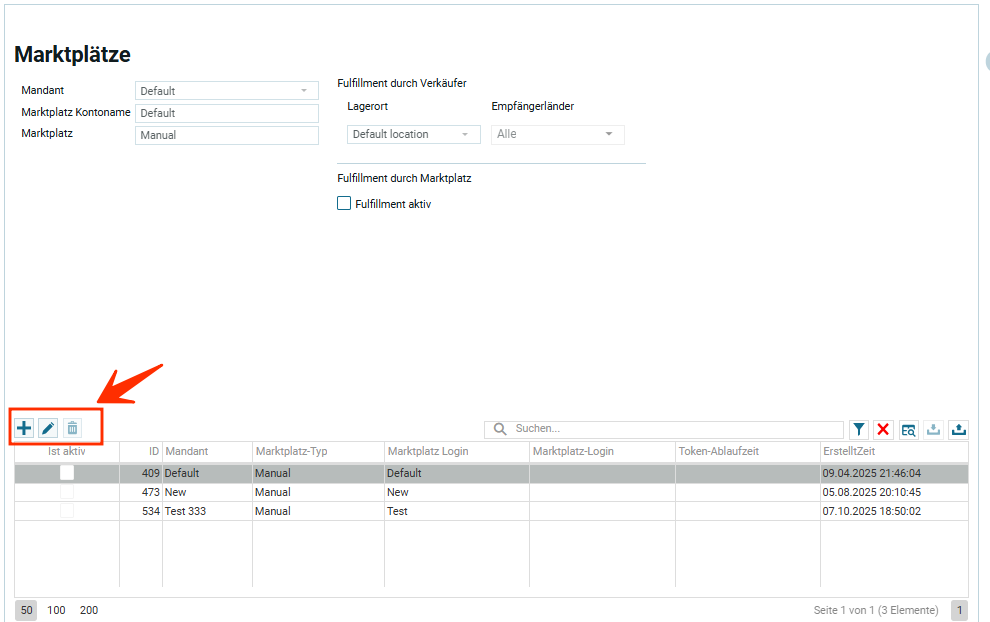Click the pencil edit icon
990x622 pixels.
point(48,429)
